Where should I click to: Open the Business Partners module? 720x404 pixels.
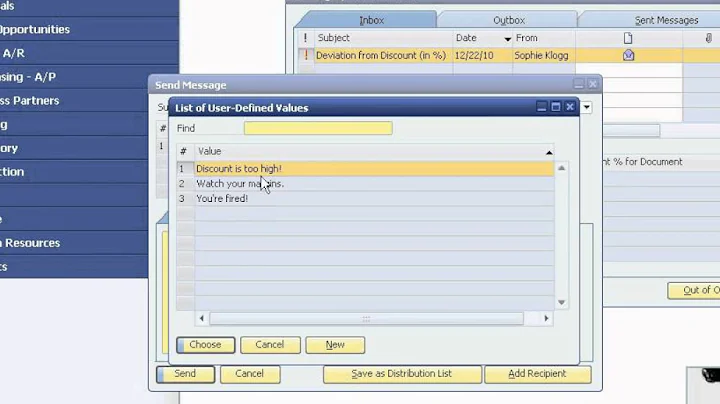(74, 101)
